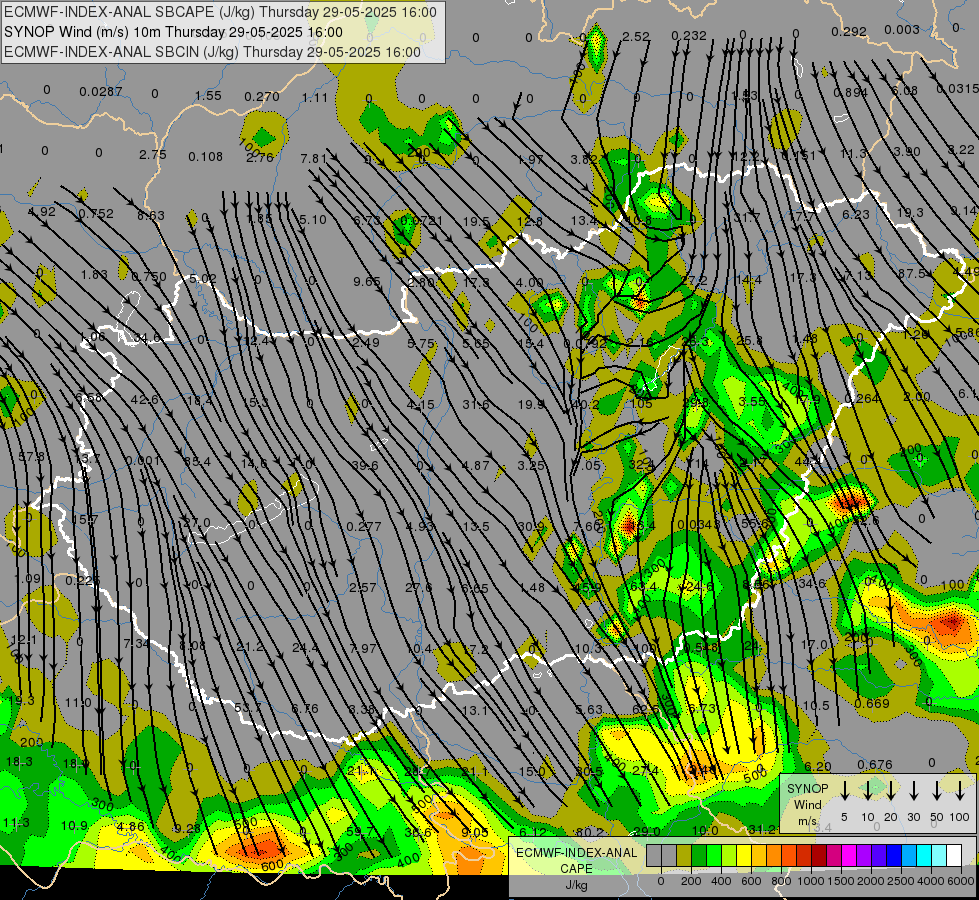Click the 0 tick label on the CAPE scale
This screenshot has height=900, width=979.
[x=661, y=881]
